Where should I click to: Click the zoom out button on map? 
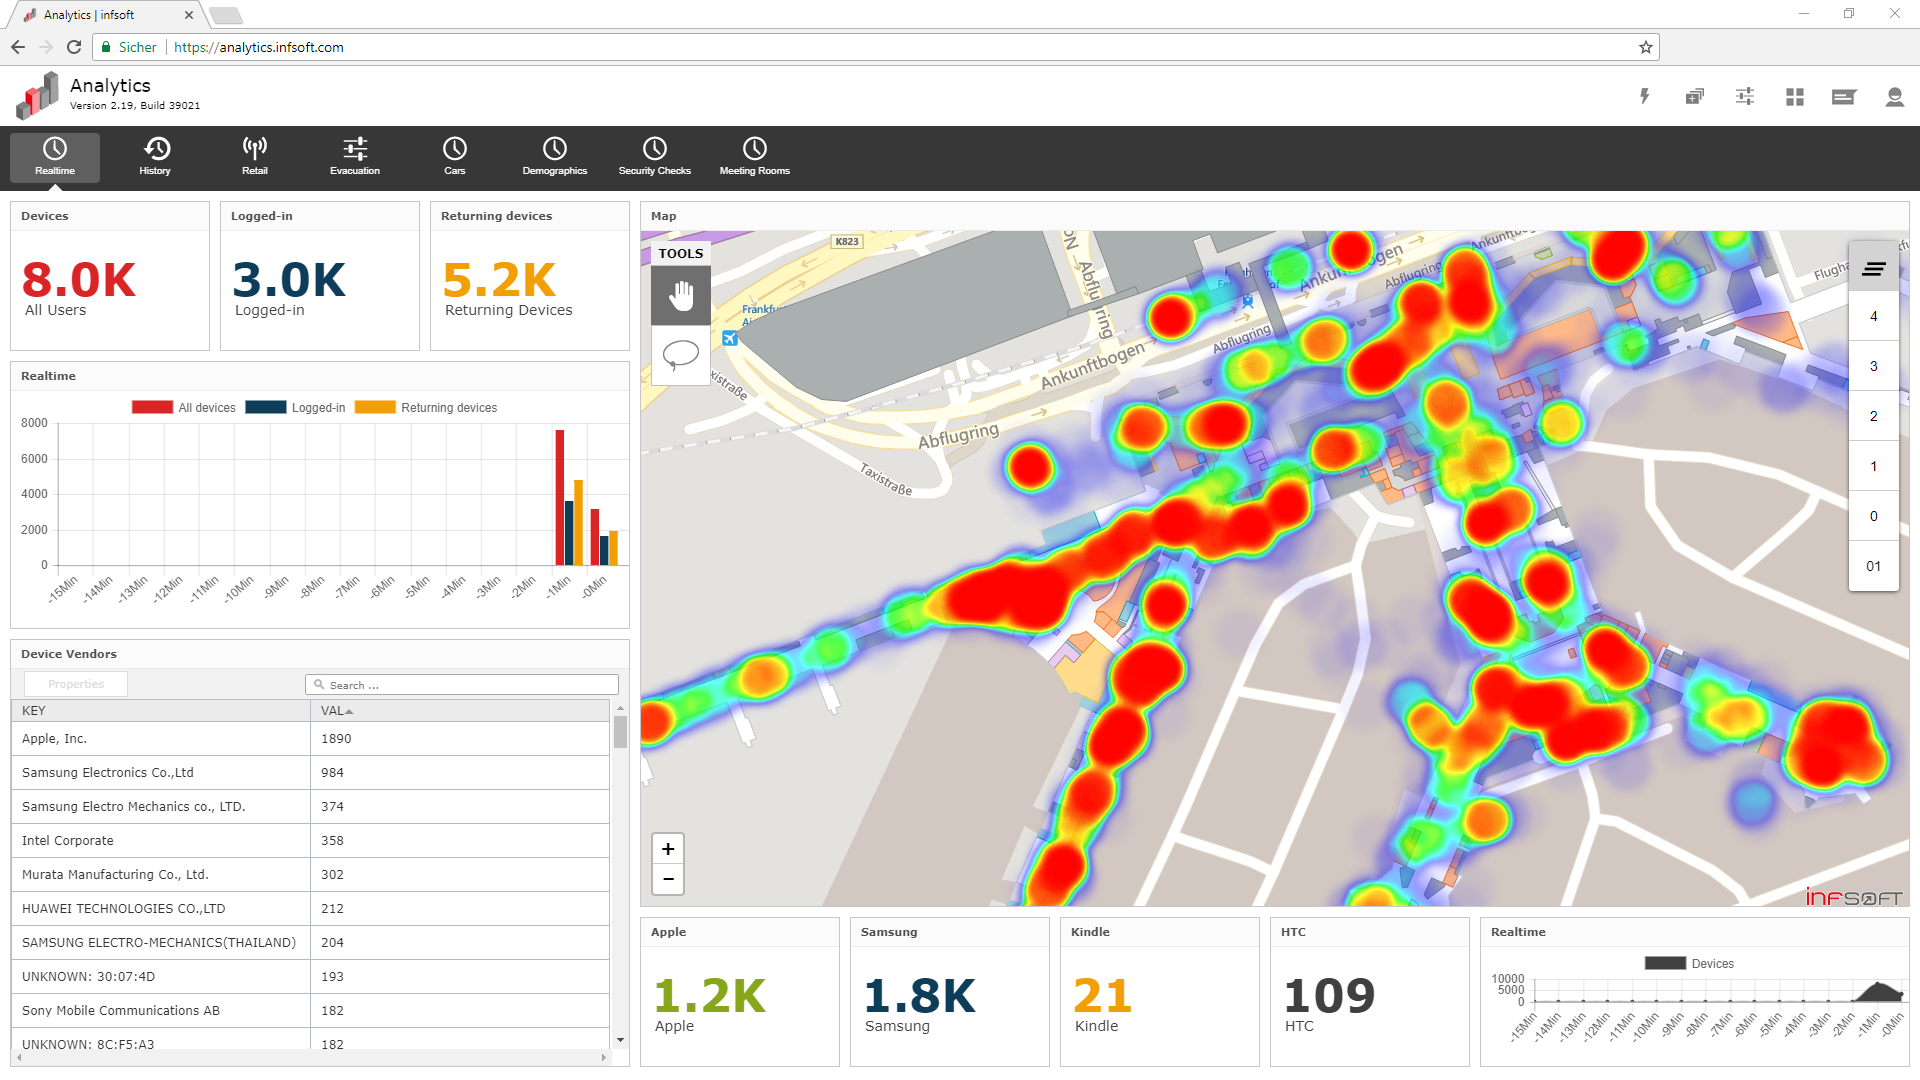tap(669, 878)
